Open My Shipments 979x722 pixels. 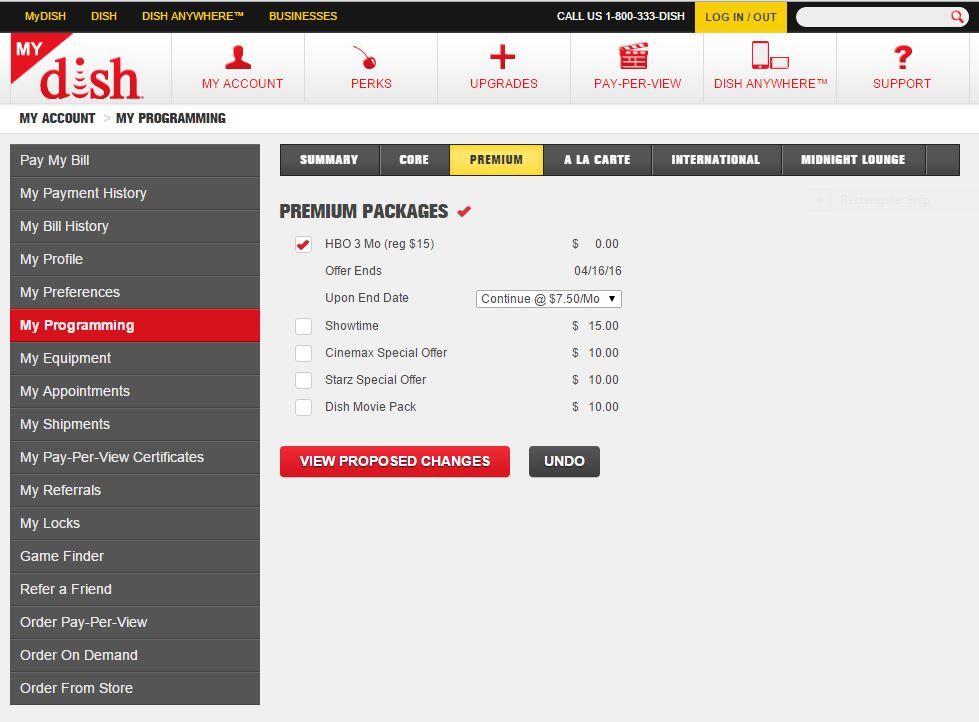[135, 425]
